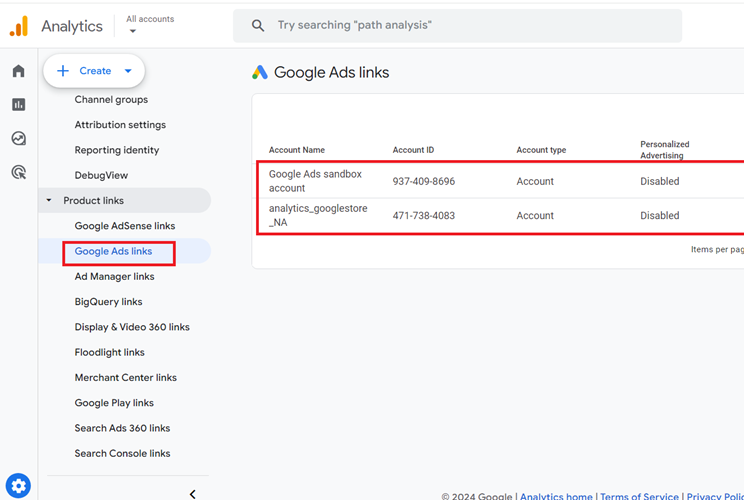The width and height of the screenshot is (744, 500).
Task: Select BigQuery links
Action: pos(108,302)
